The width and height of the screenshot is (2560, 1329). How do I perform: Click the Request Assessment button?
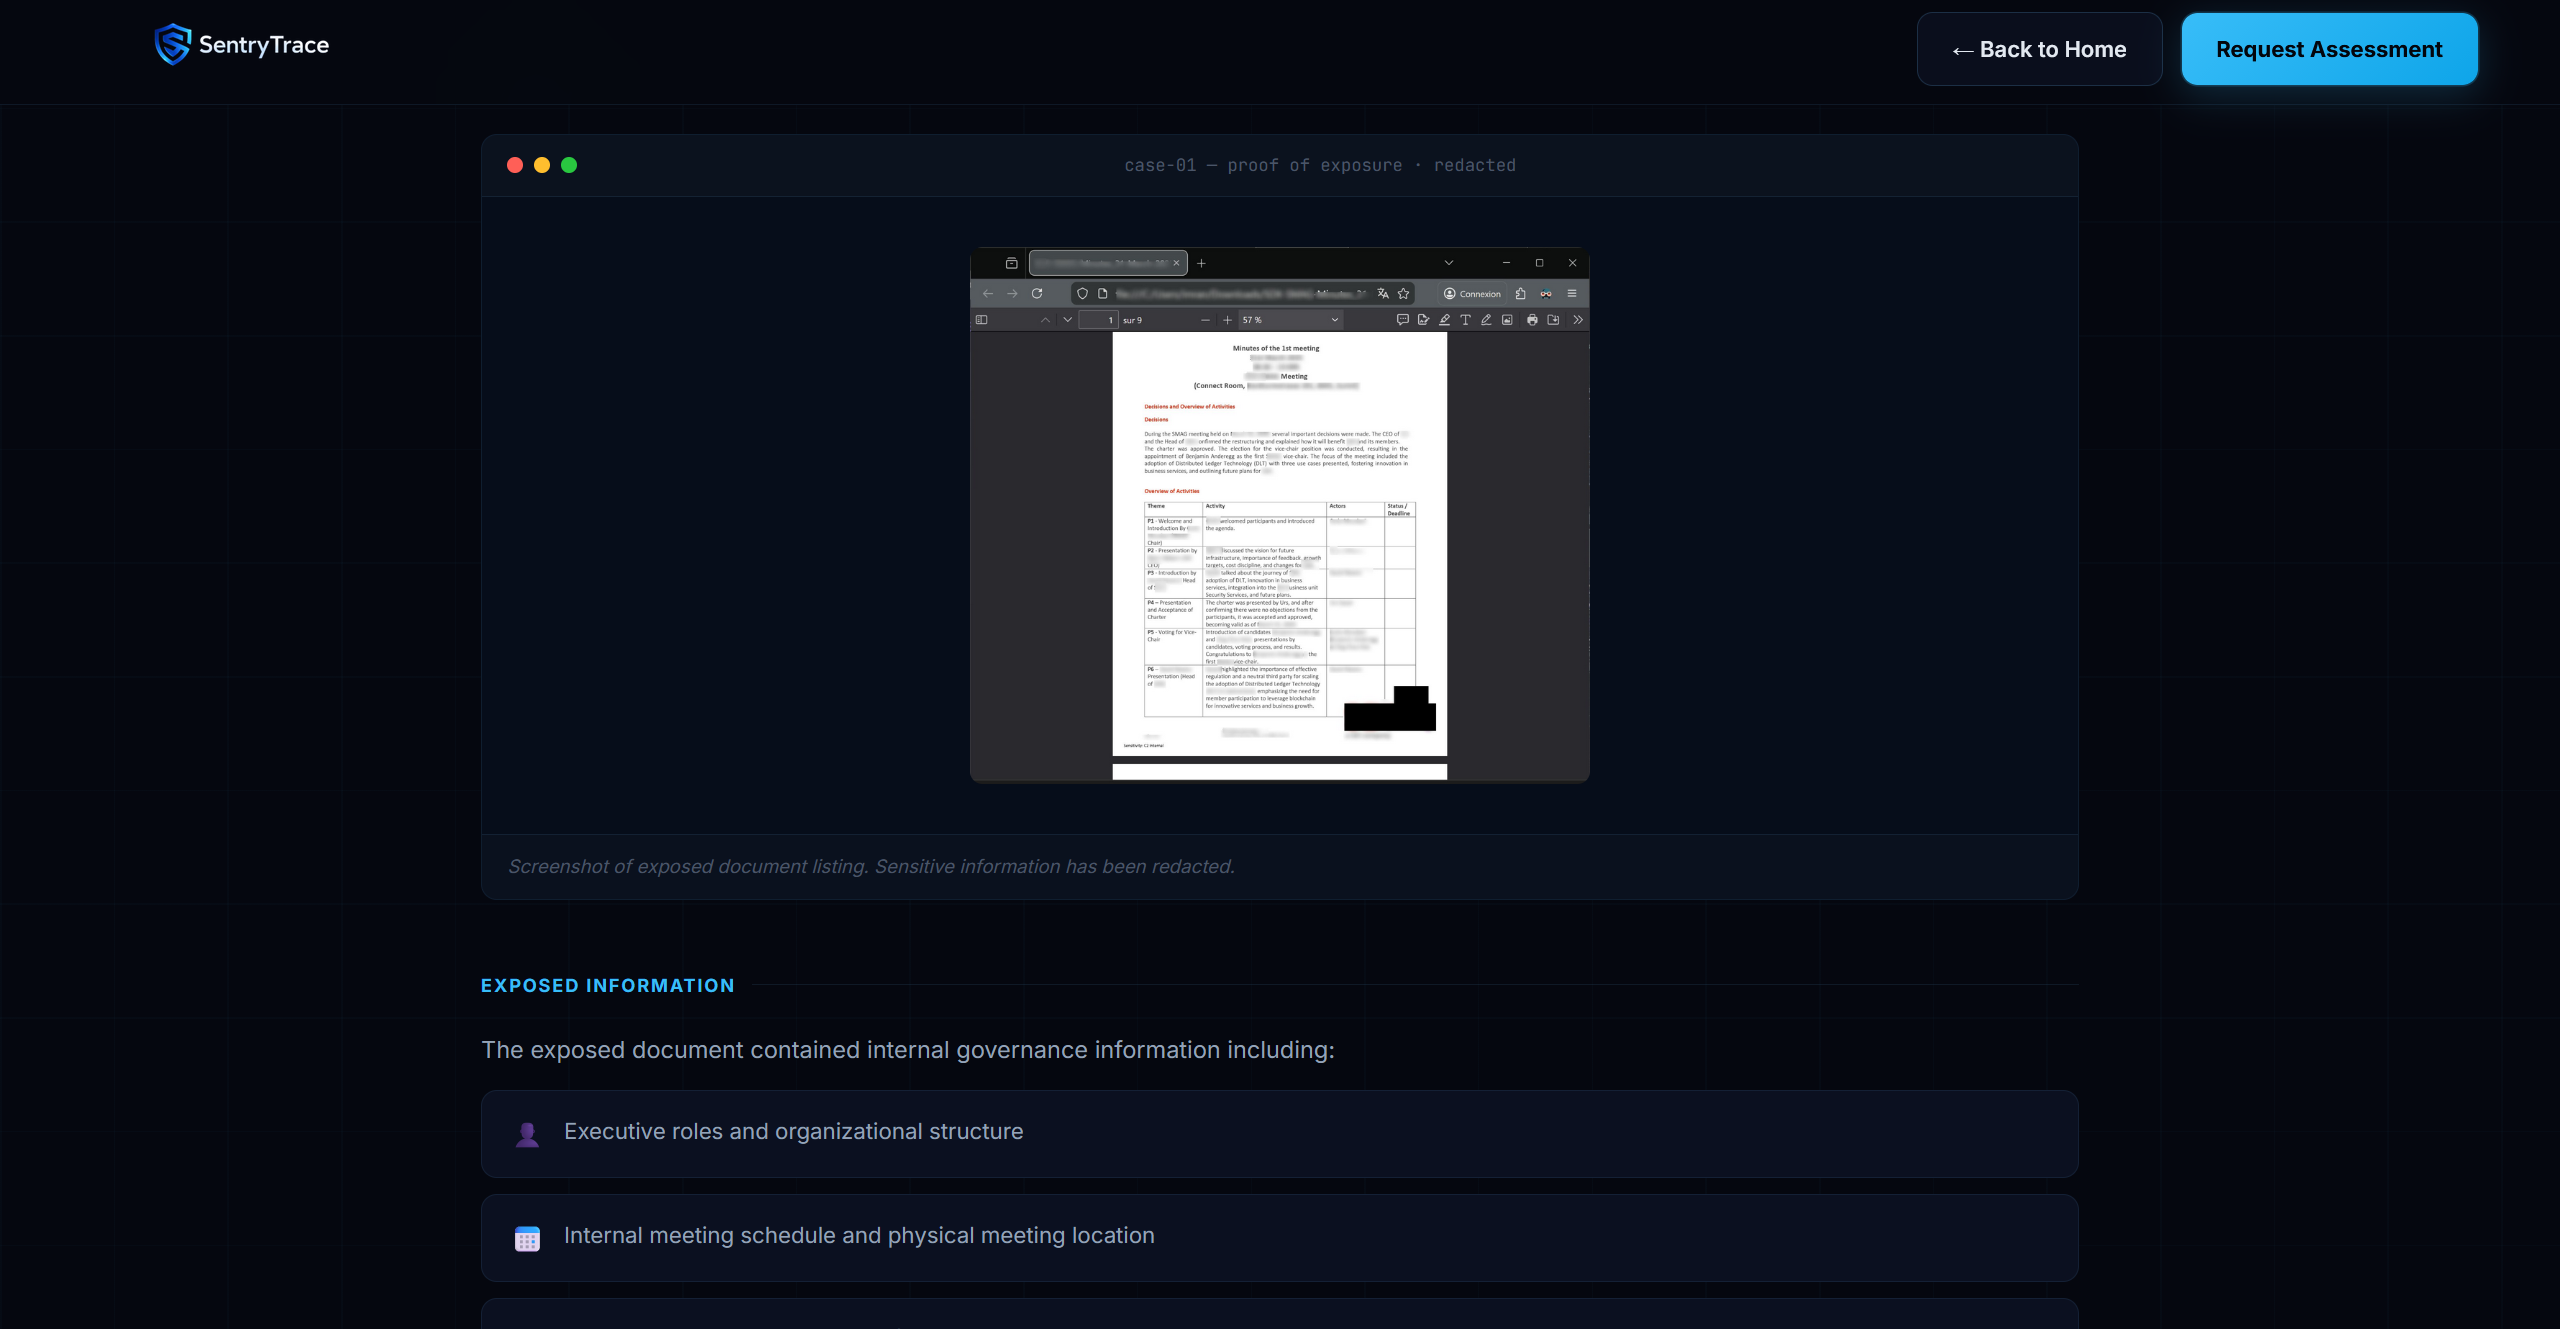pyautogui.click(x=2328, y=48)
